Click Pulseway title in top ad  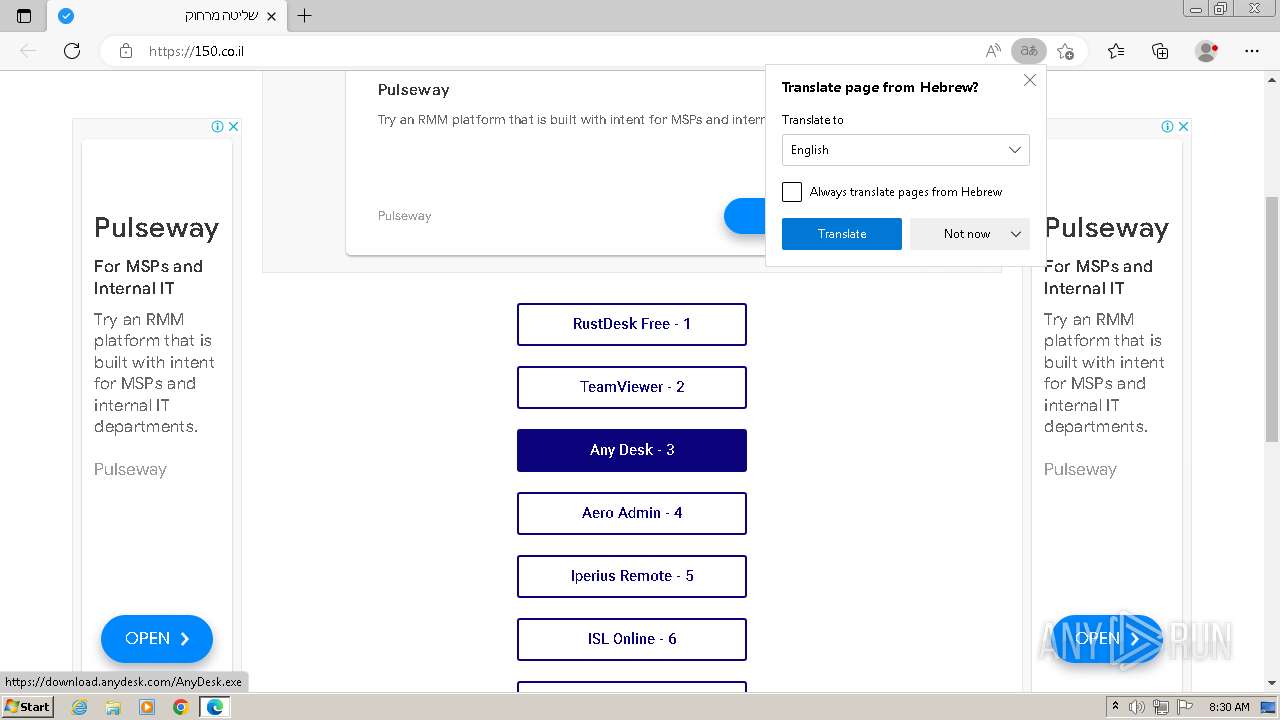pos(414,90)
